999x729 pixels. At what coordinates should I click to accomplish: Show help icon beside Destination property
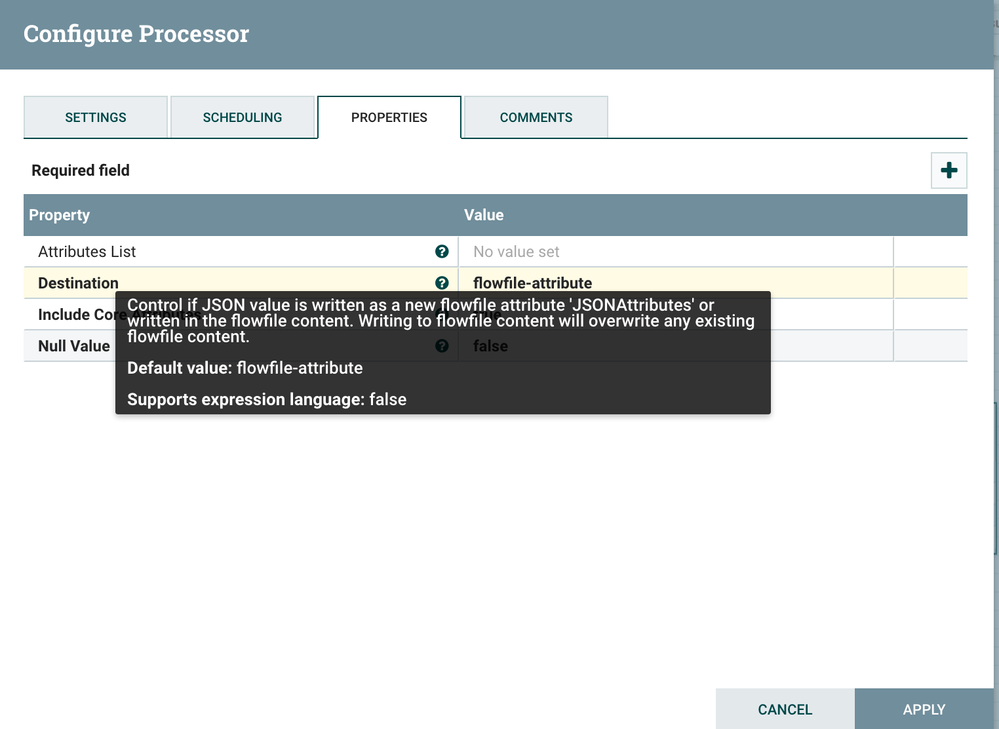[x=442, y=283]
